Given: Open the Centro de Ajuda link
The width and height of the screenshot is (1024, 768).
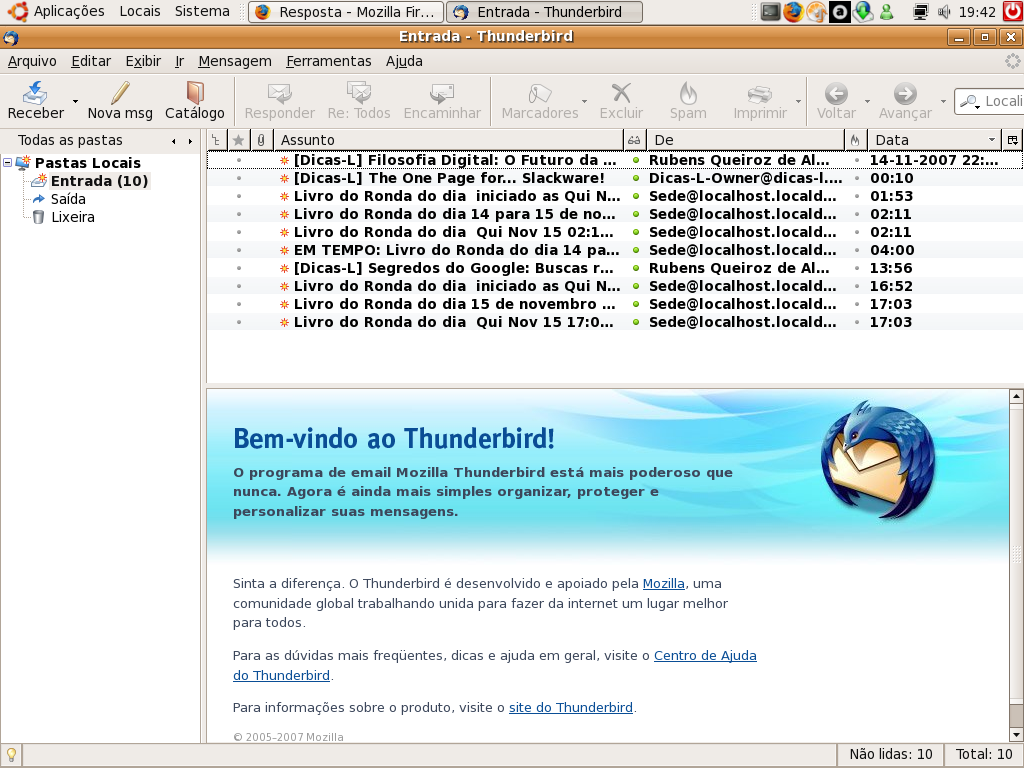Looking at the screenshot, I should [x=705, y=656].
